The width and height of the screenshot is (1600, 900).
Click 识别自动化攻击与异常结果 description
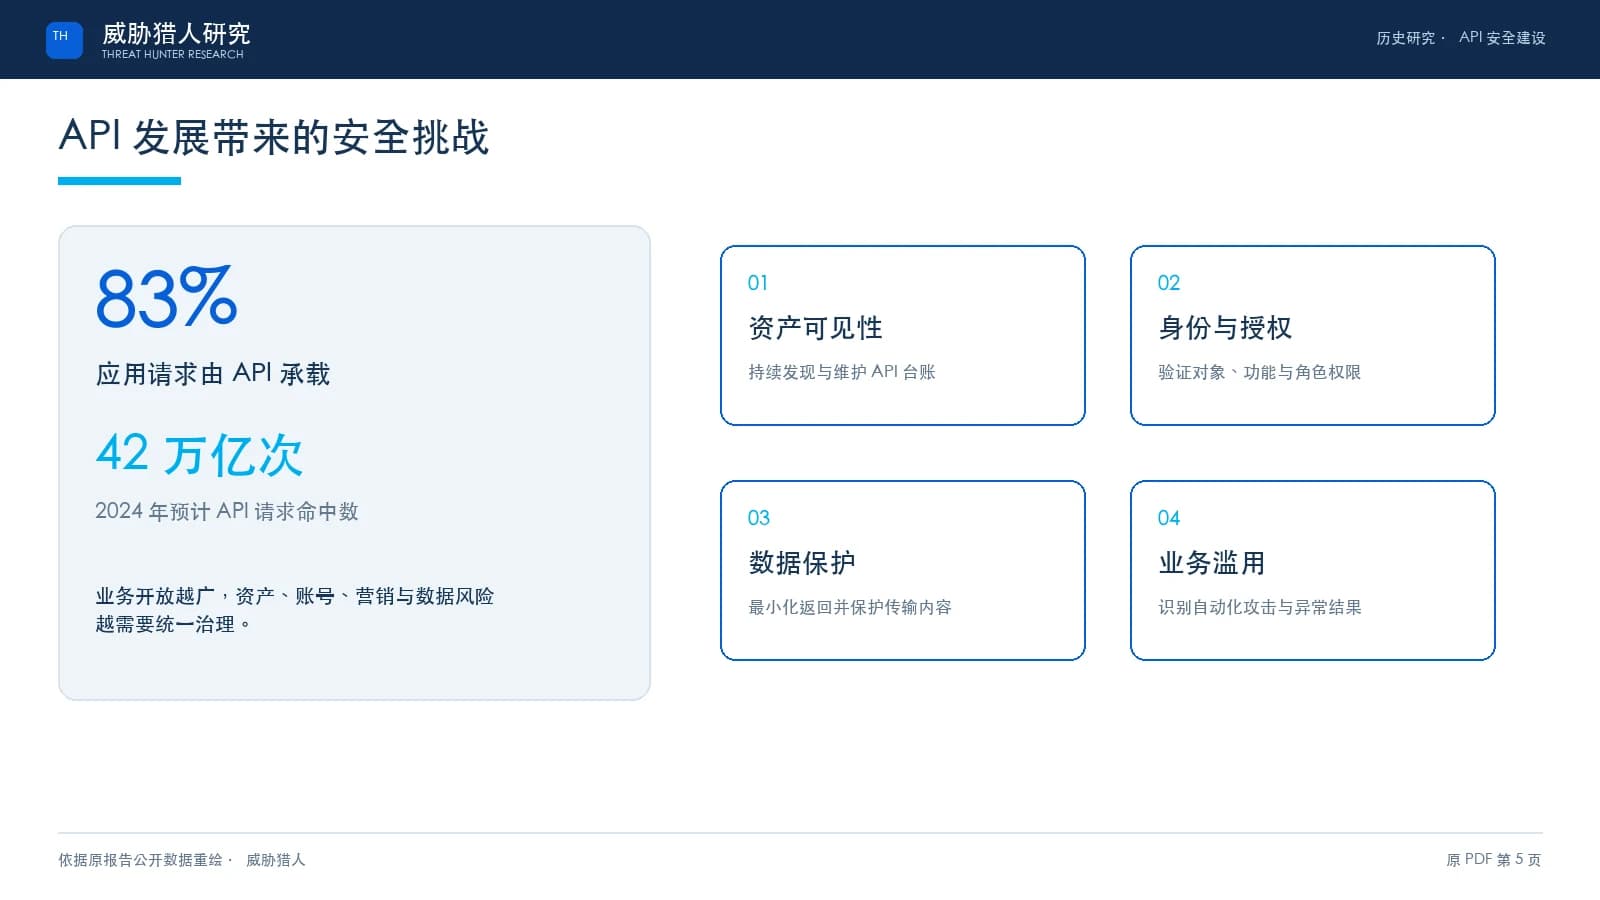click(x=1260, y=607)
